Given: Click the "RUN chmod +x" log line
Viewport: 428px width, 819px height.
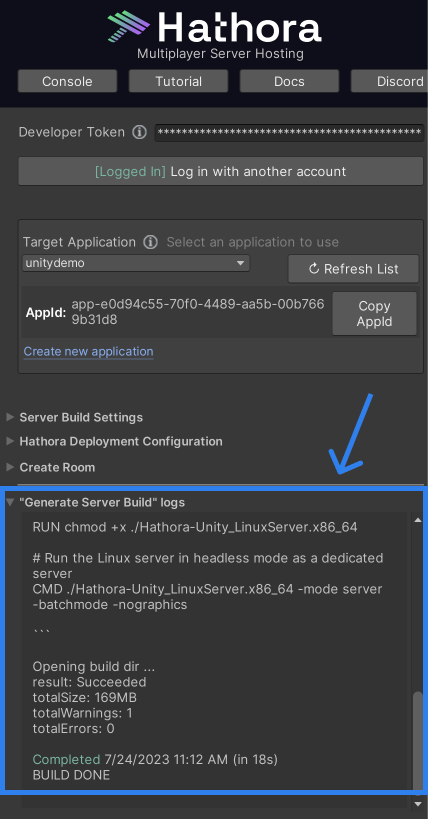Looking at the screenshot, I should tap(195, 526).
